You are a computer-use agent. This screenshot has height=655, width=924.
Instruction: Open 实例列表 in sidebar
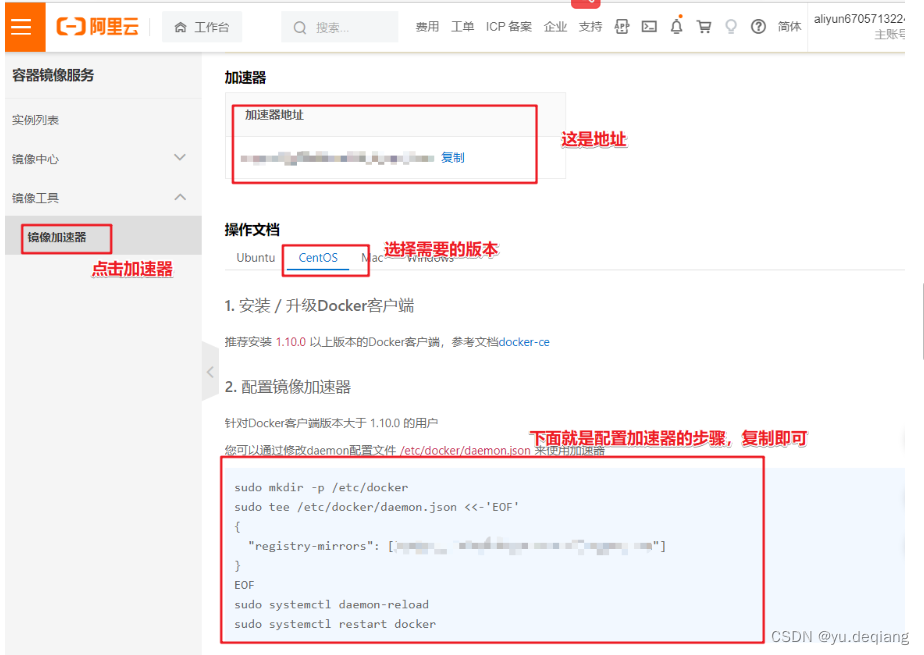pos(35,120)
